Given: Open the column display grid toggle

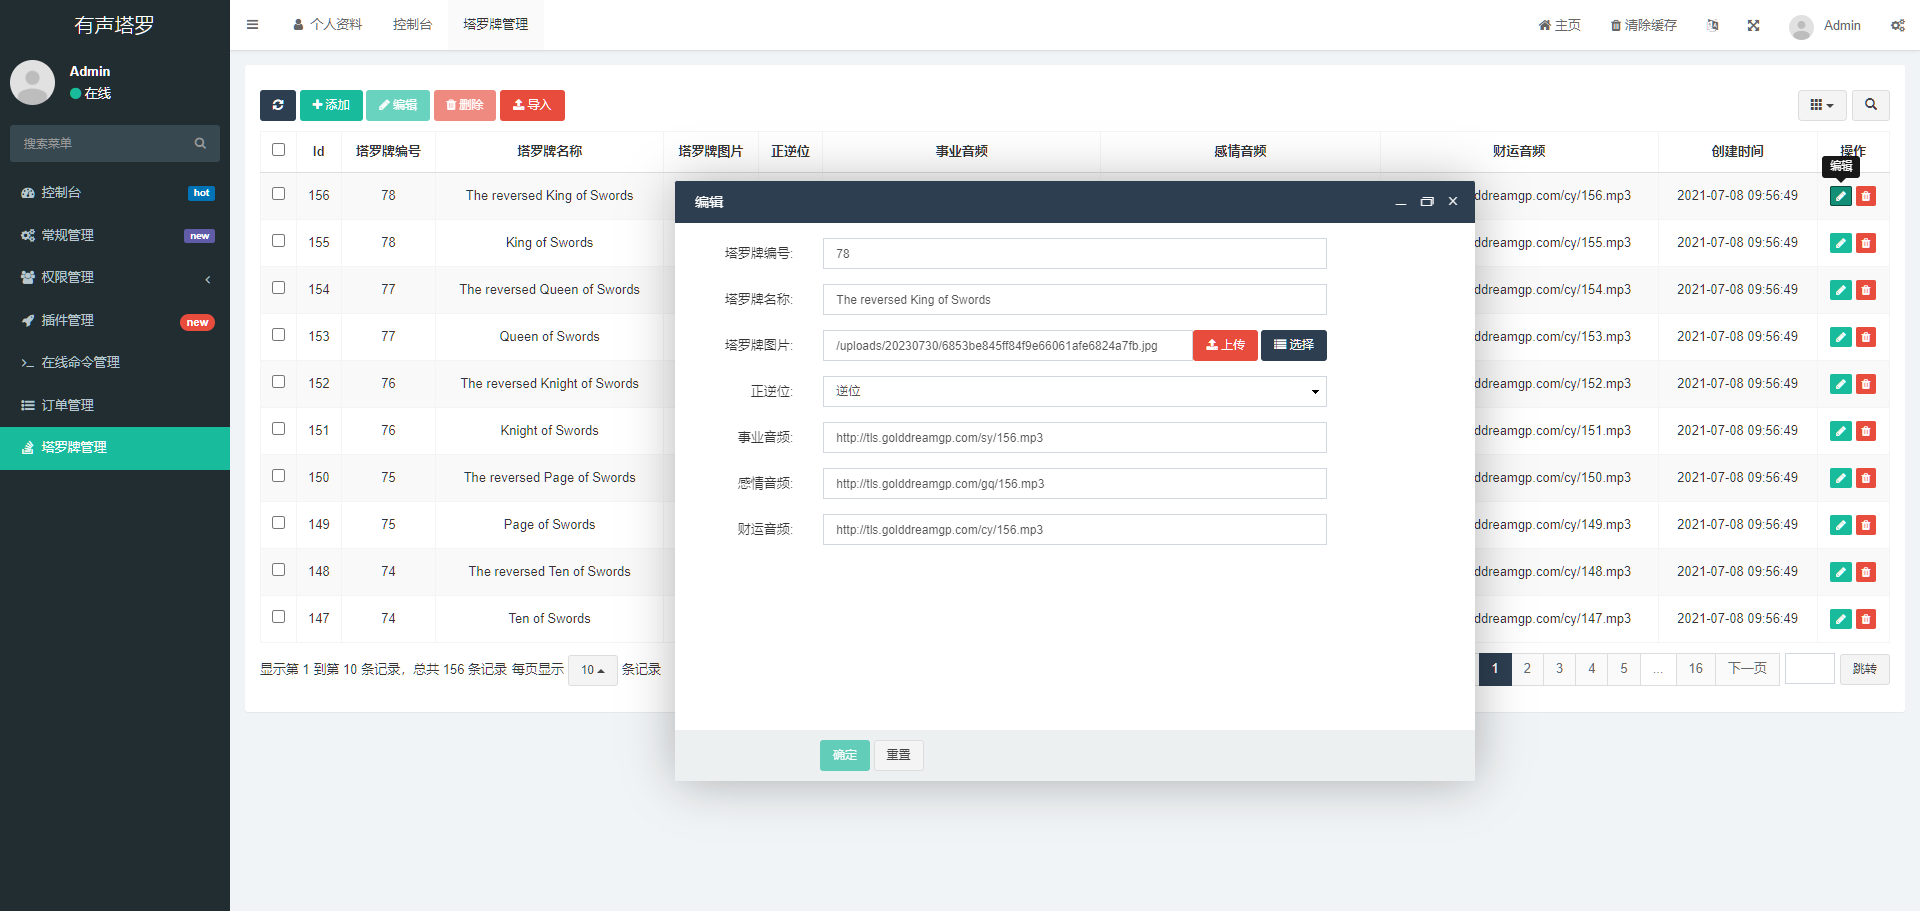Looking at the screenshot, I should tap(1822, 105).
